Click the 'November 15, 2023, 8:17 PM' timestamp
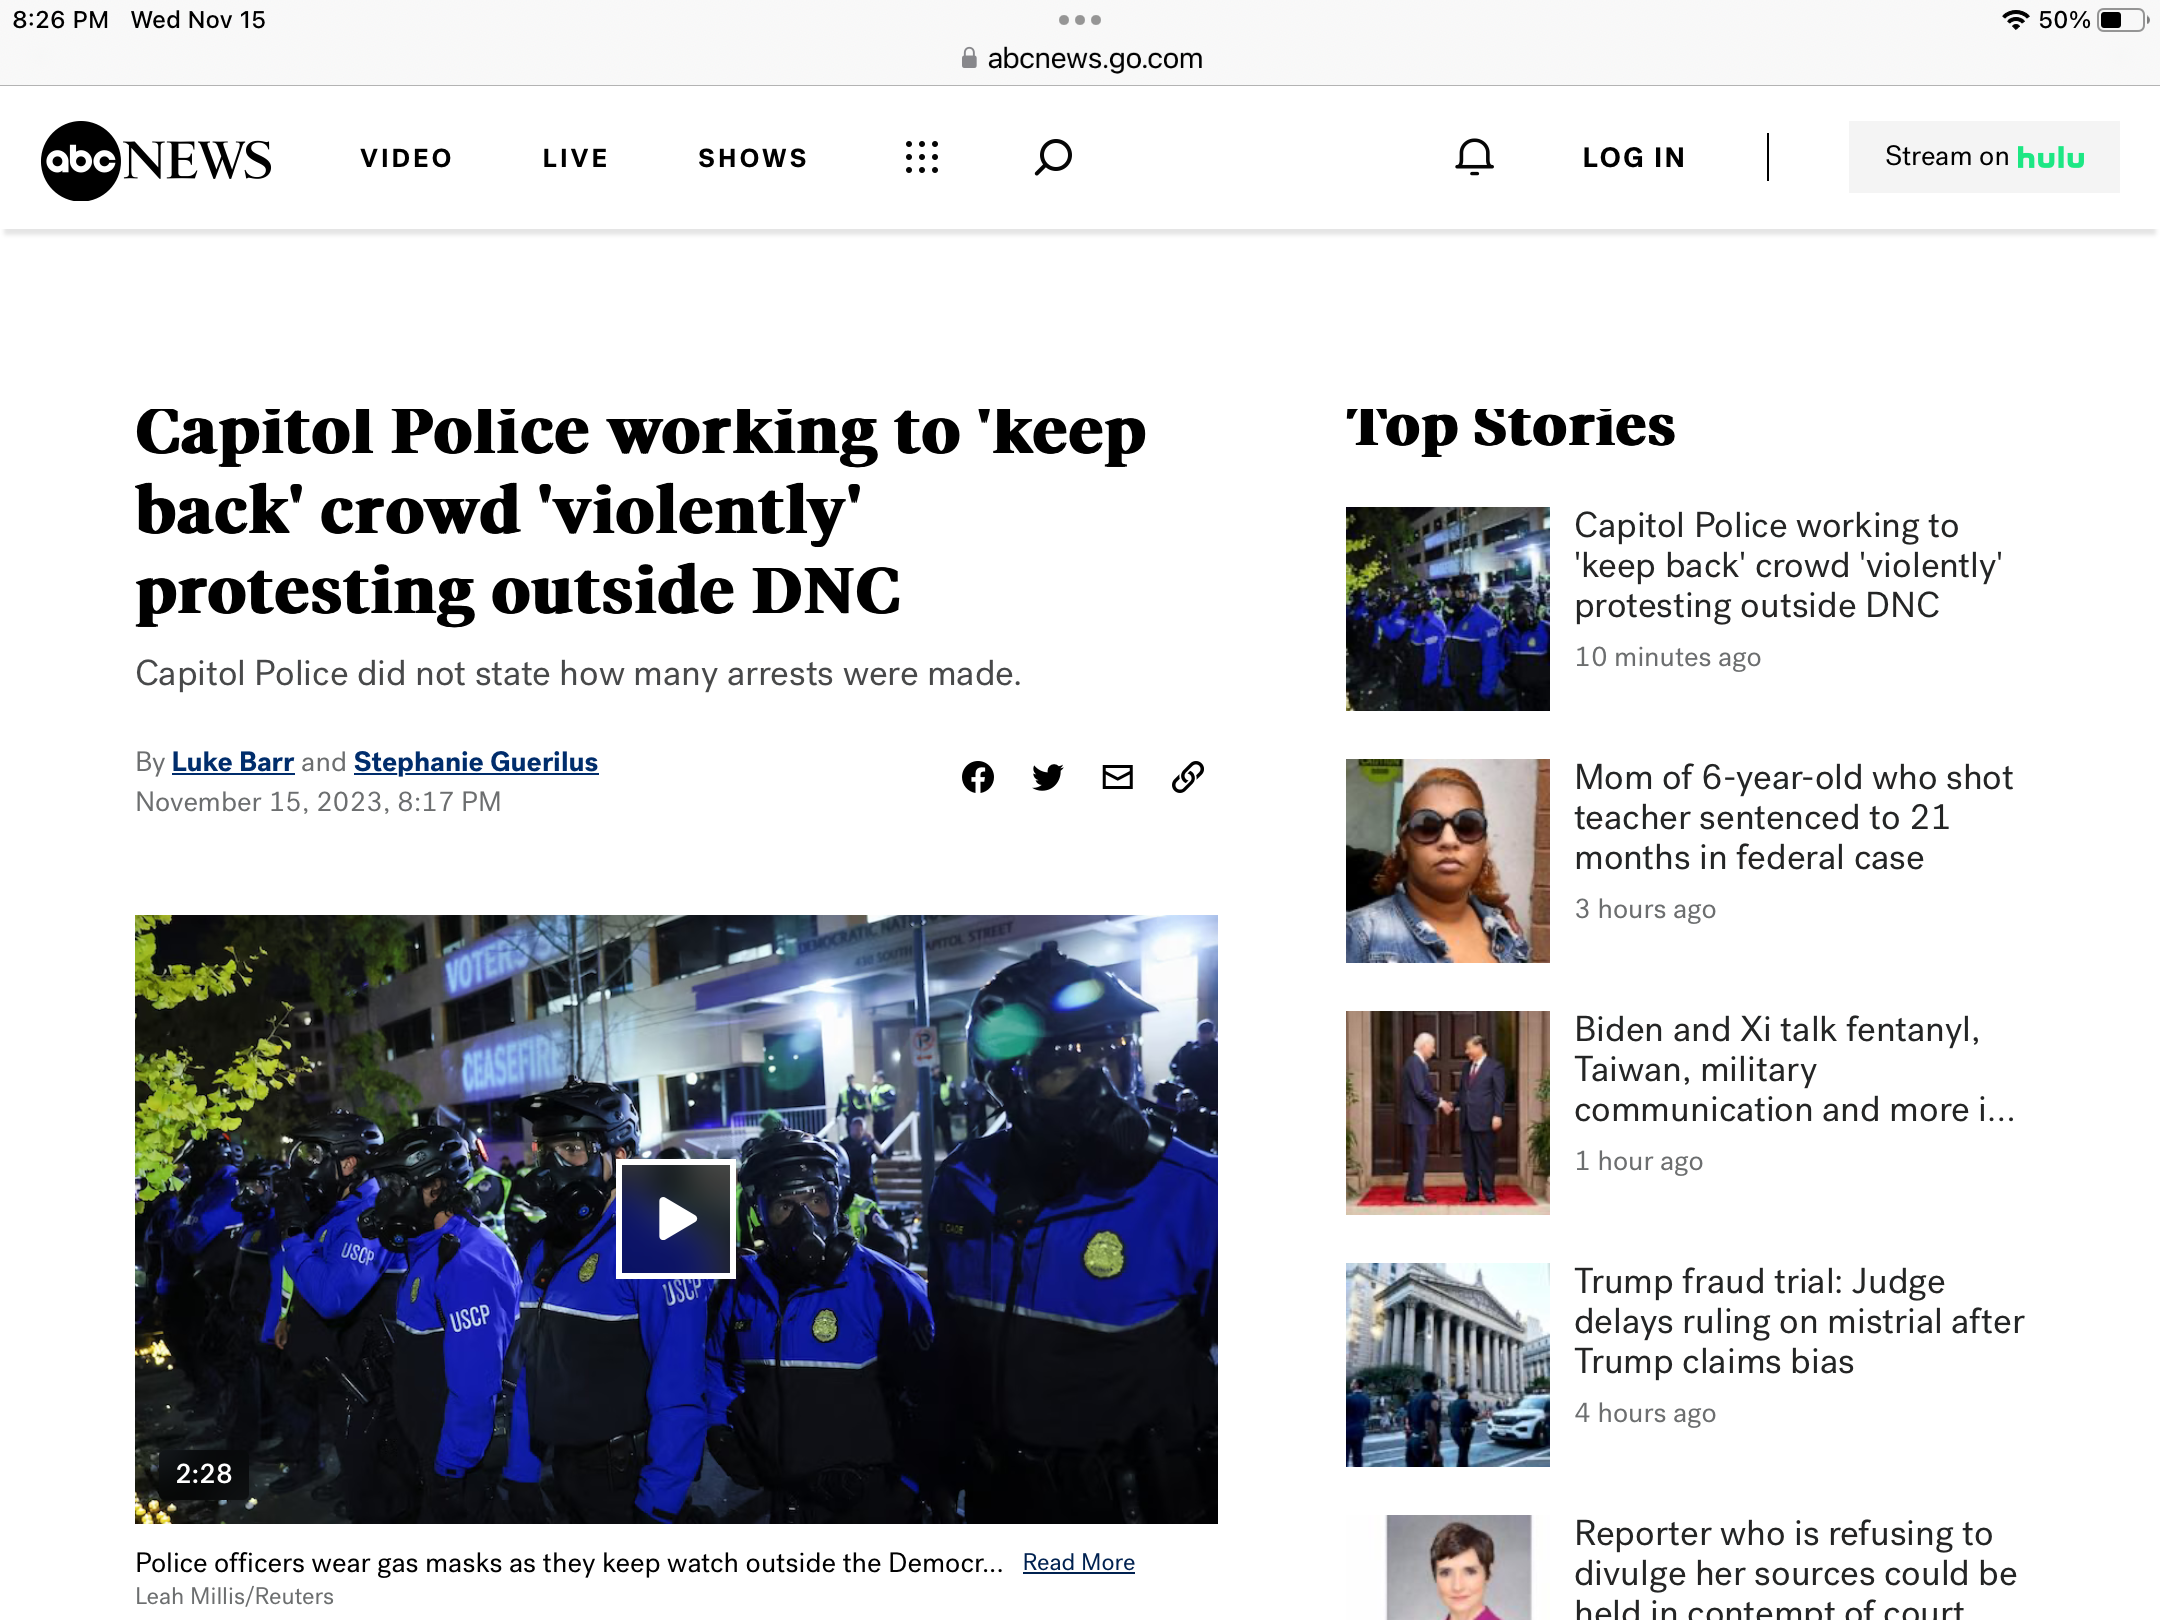 pyautogui.click(x=318, y=802)
